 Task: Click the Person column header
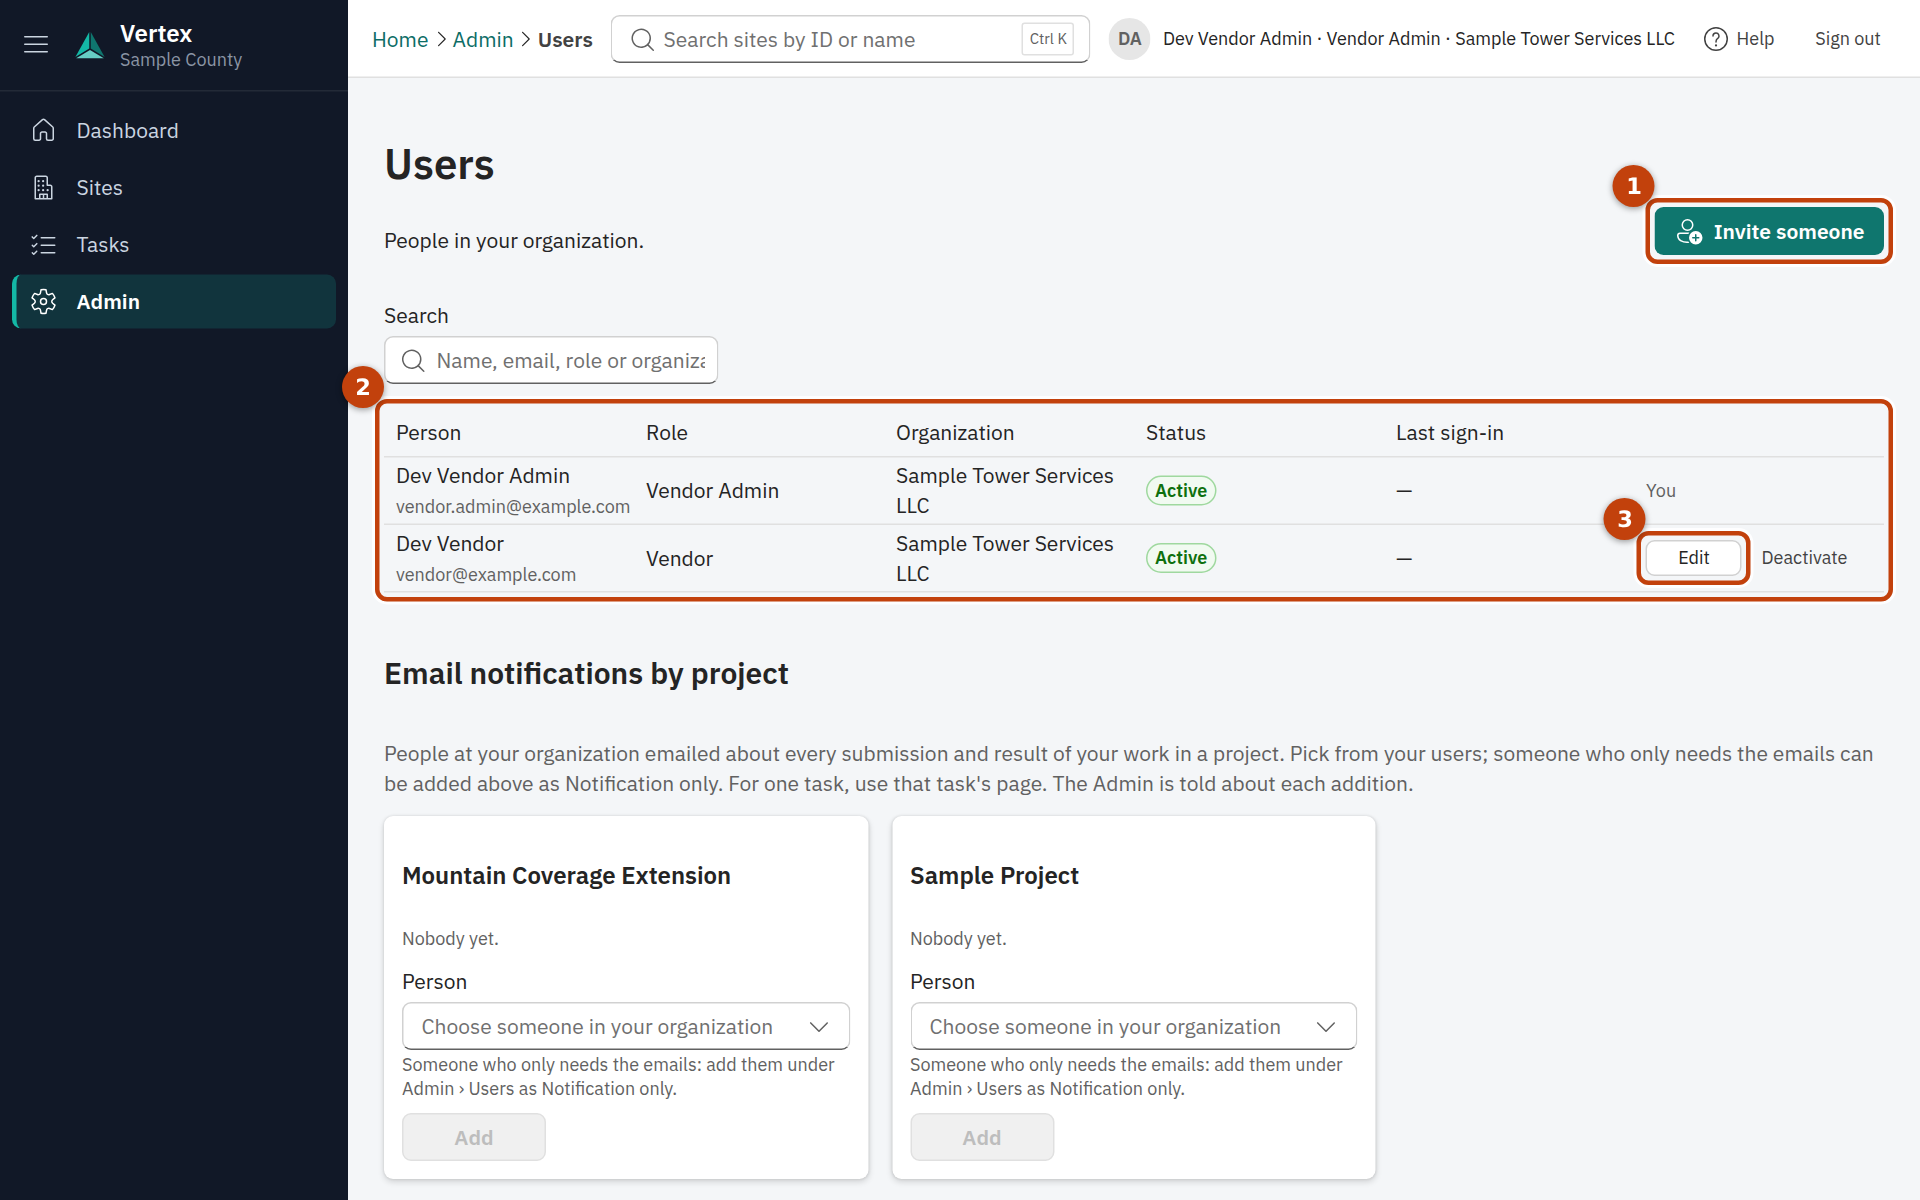tap(428, 433)
